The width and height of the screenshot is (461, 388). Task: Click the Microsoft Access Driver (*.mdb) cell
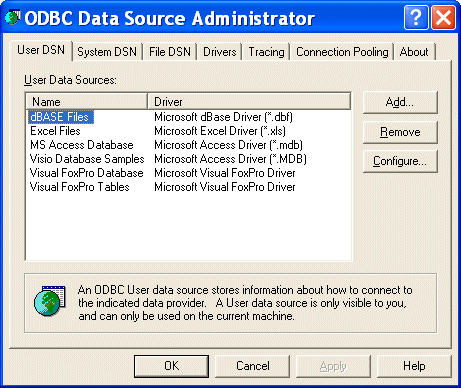pos(228,145)
